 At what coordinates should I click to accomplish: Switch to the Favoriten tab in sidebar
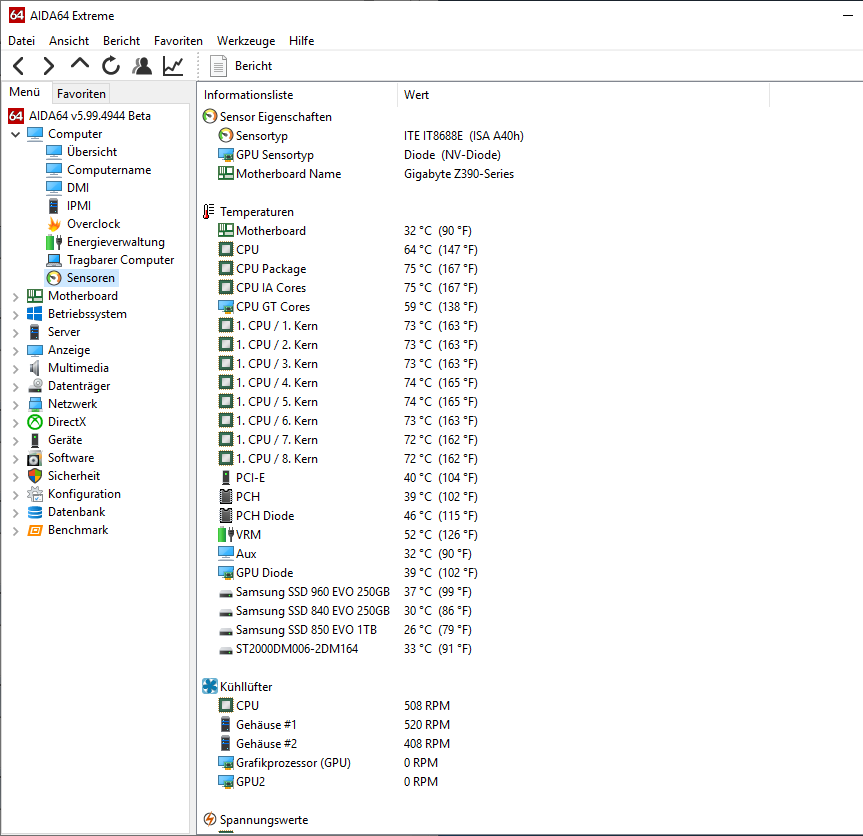click(81, 94)
